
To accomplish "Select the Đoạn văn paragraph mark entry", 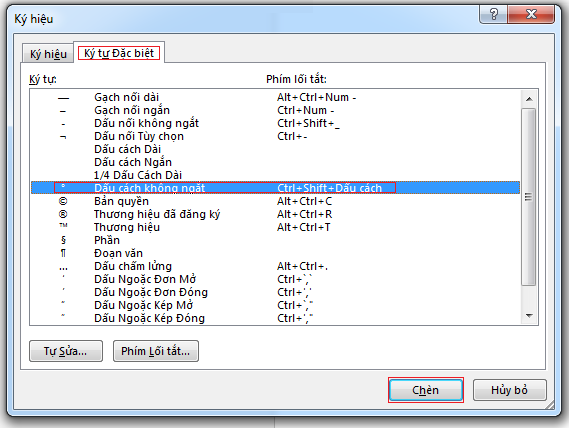I will (275, 253).
